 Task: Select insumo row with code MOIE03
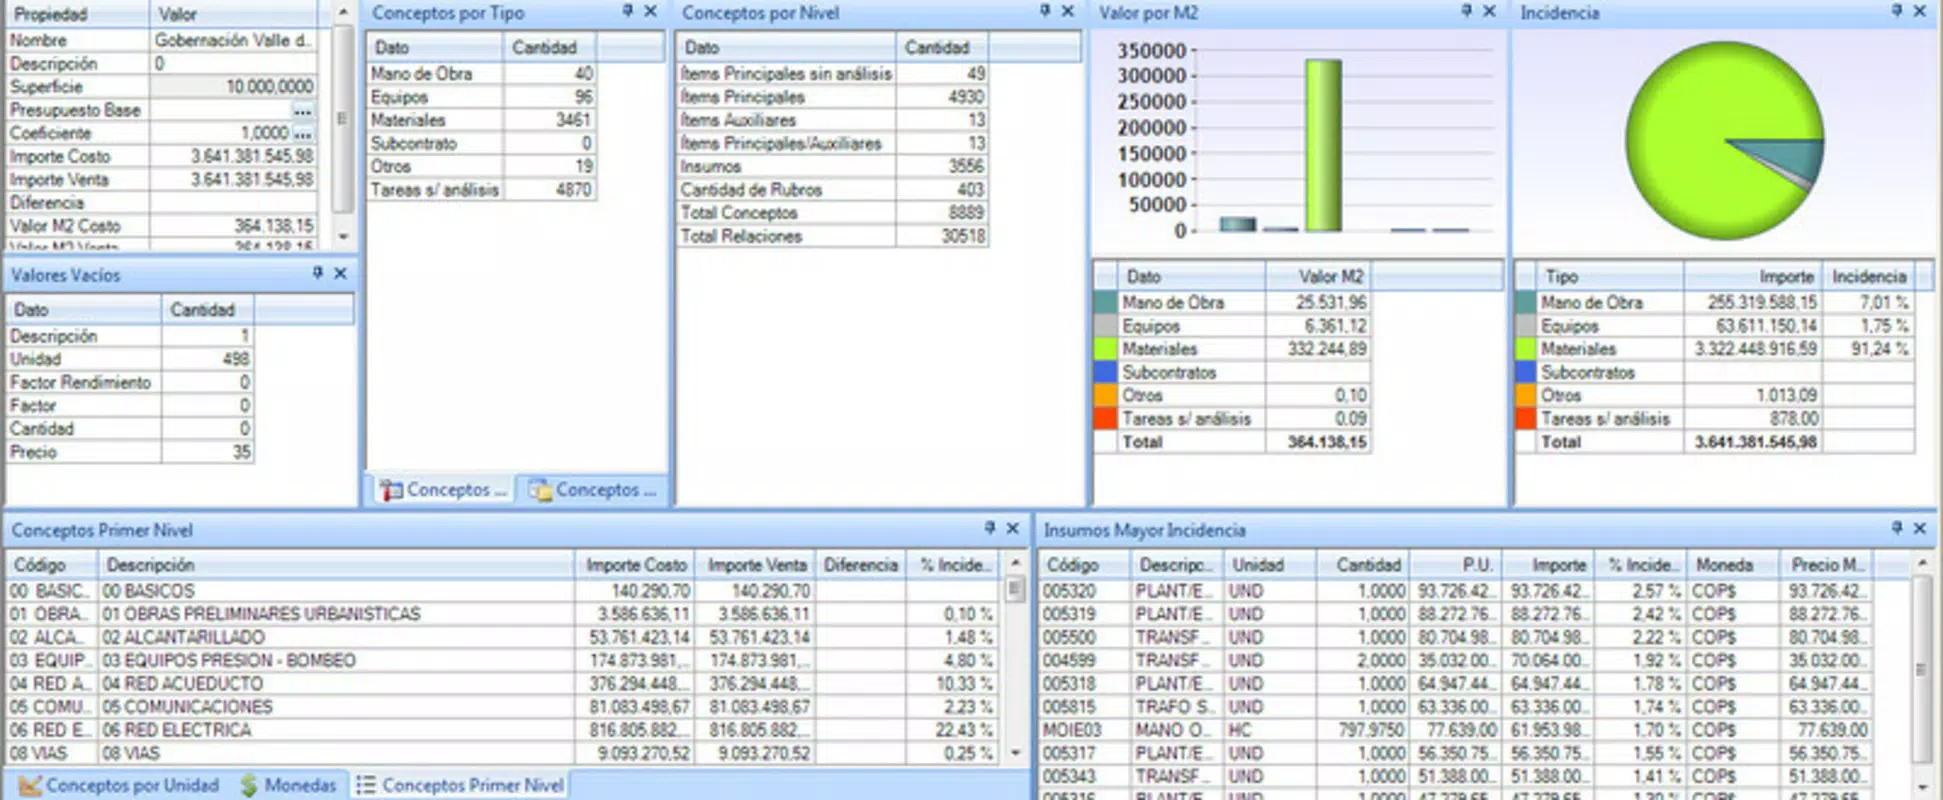click(x=1455, y=730)
